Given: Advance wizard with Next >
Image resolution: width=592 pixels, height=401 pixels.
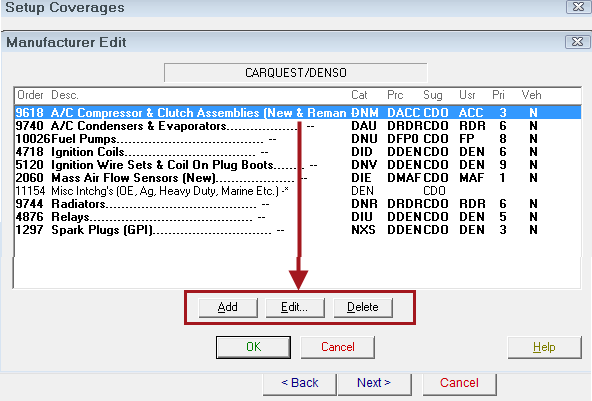Looking at the screenshot, I should tap(374, 383).
